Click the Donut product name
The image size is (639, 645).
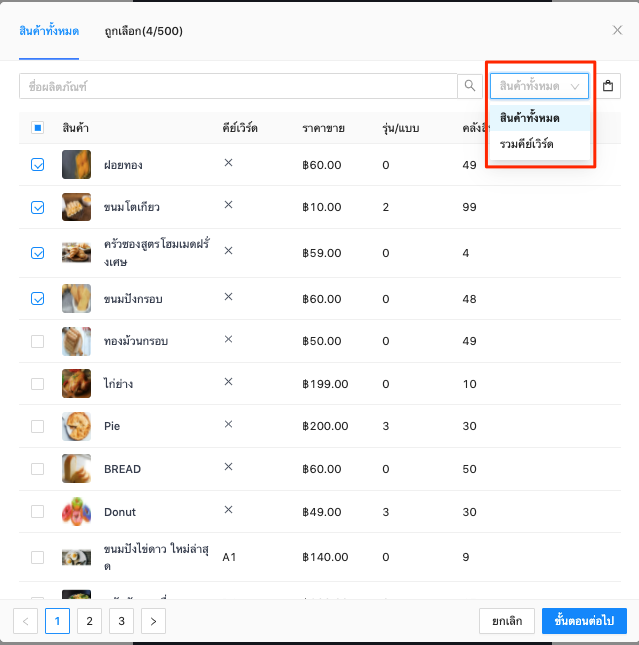pyautogui.click(x=120, y=512)
